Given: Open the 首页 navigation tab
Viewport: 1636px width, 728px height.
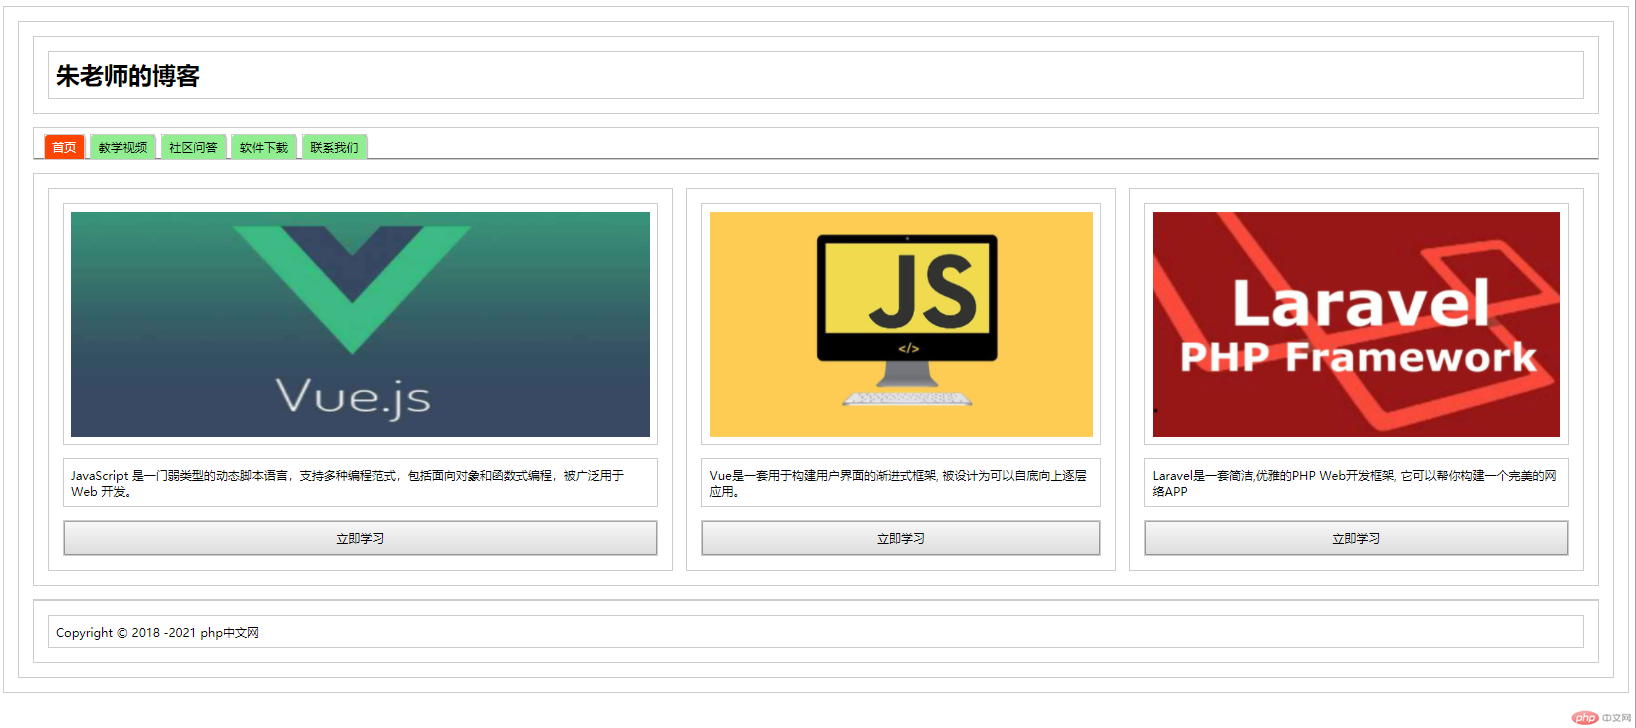Looking at the screenshot, I should tap(64, 147).
